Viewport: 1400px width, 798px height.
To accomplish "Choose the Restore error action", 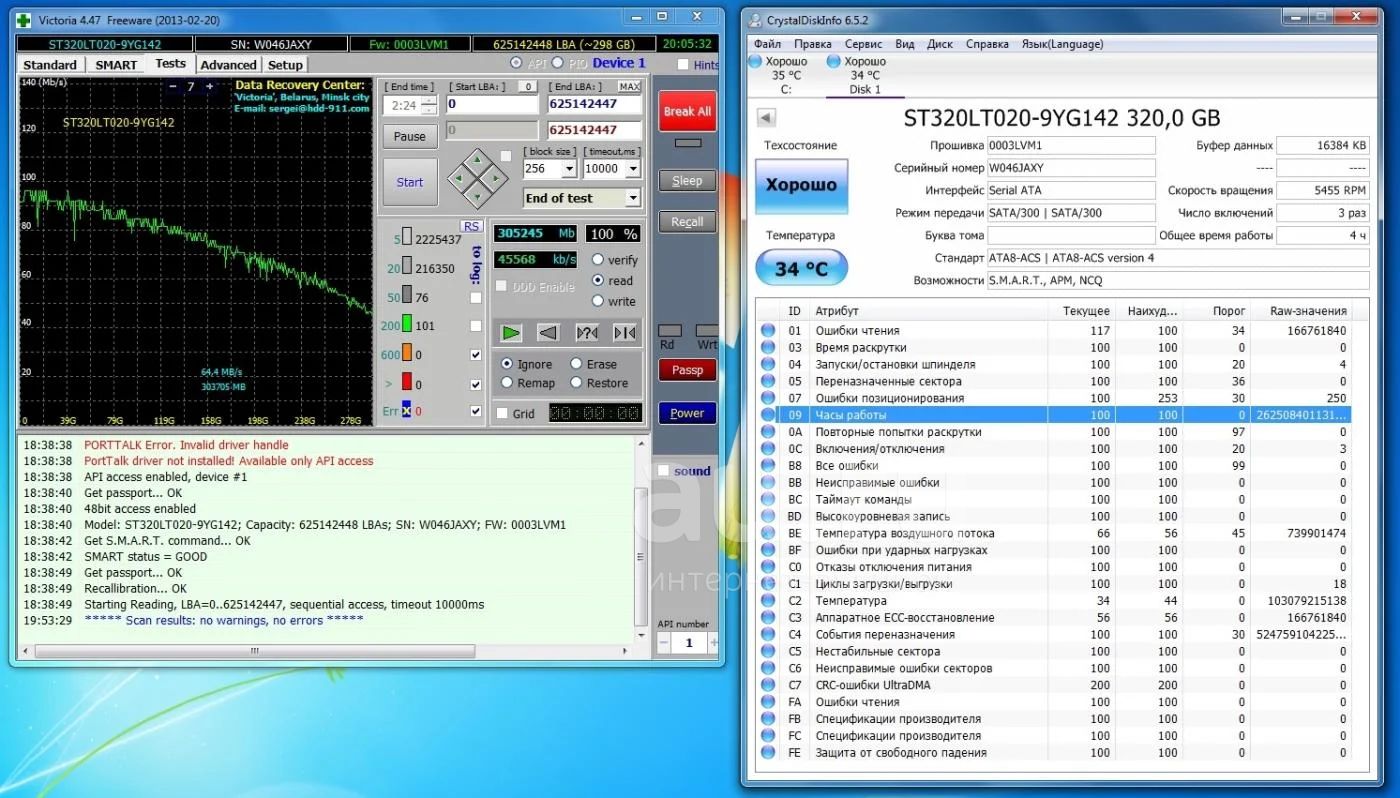I will tap(576, 383).
